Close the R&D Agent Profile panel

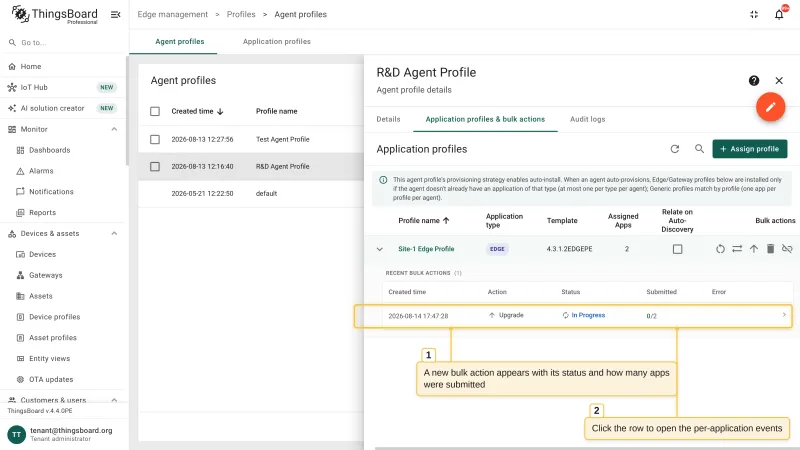coord(779,81)
